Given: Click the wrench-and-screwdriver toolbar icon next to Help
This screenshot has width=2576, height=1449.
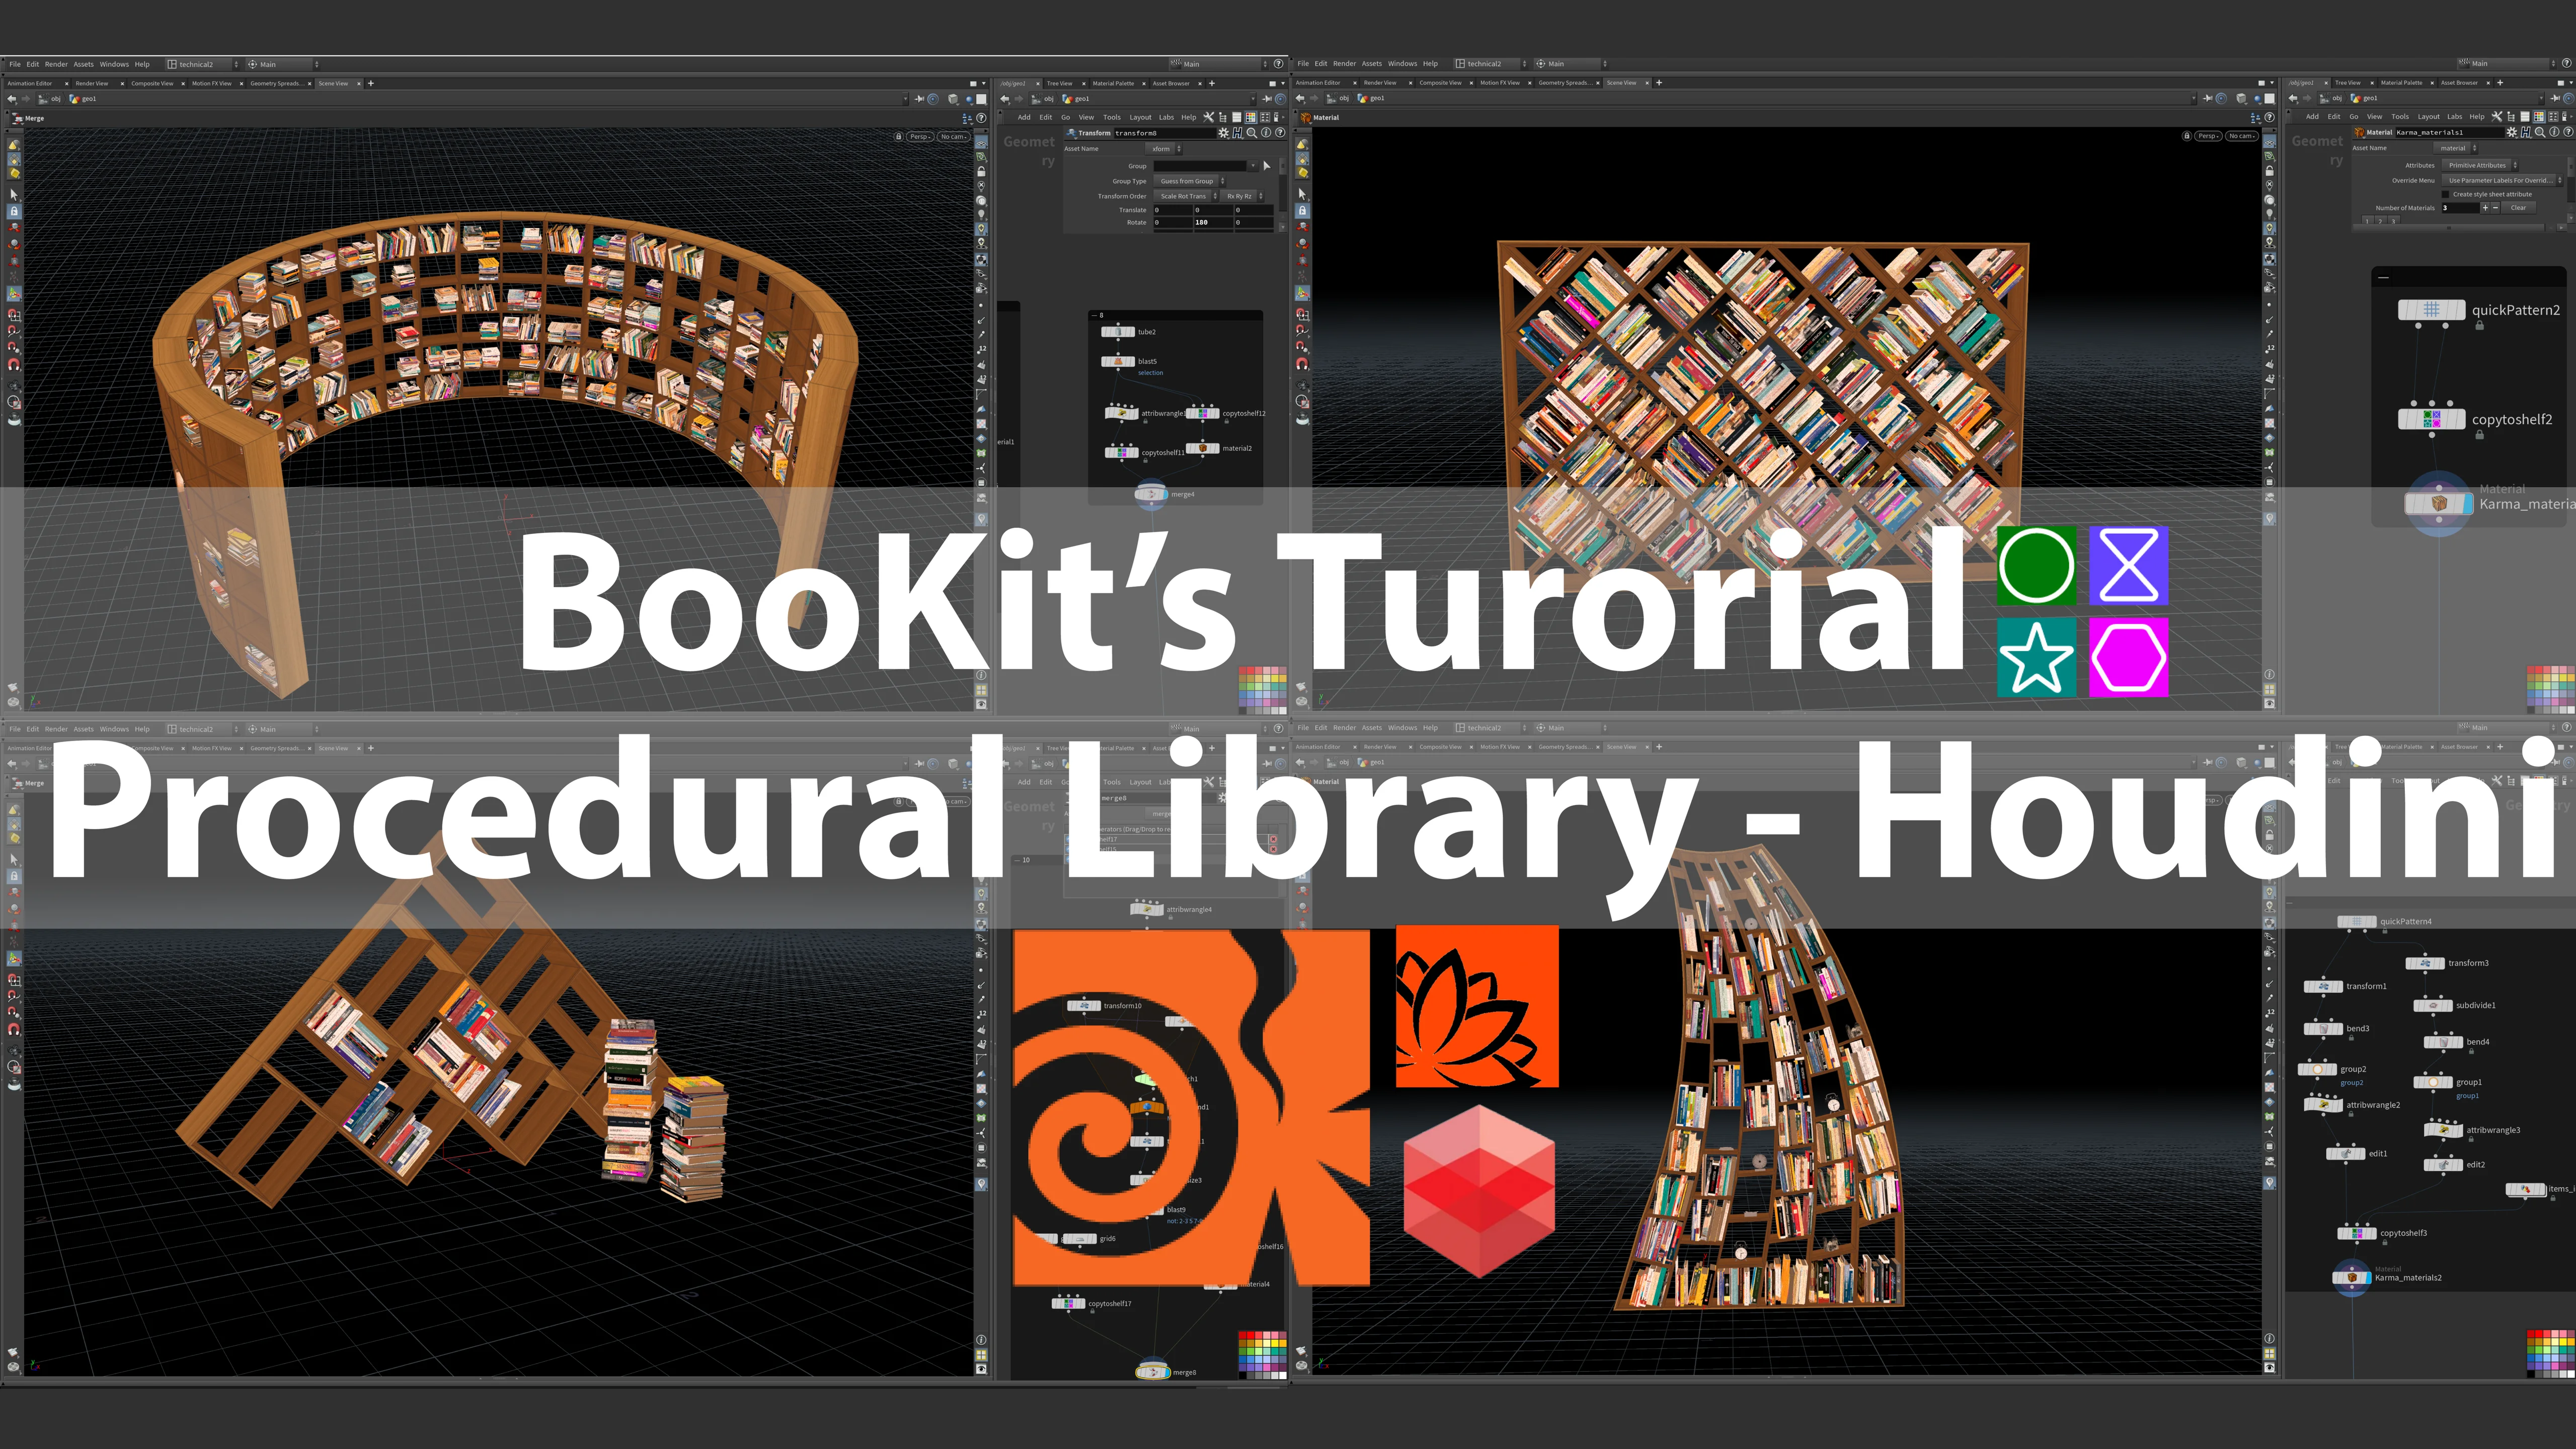Looking at the screenshot, I should [x=1209, y=118].
